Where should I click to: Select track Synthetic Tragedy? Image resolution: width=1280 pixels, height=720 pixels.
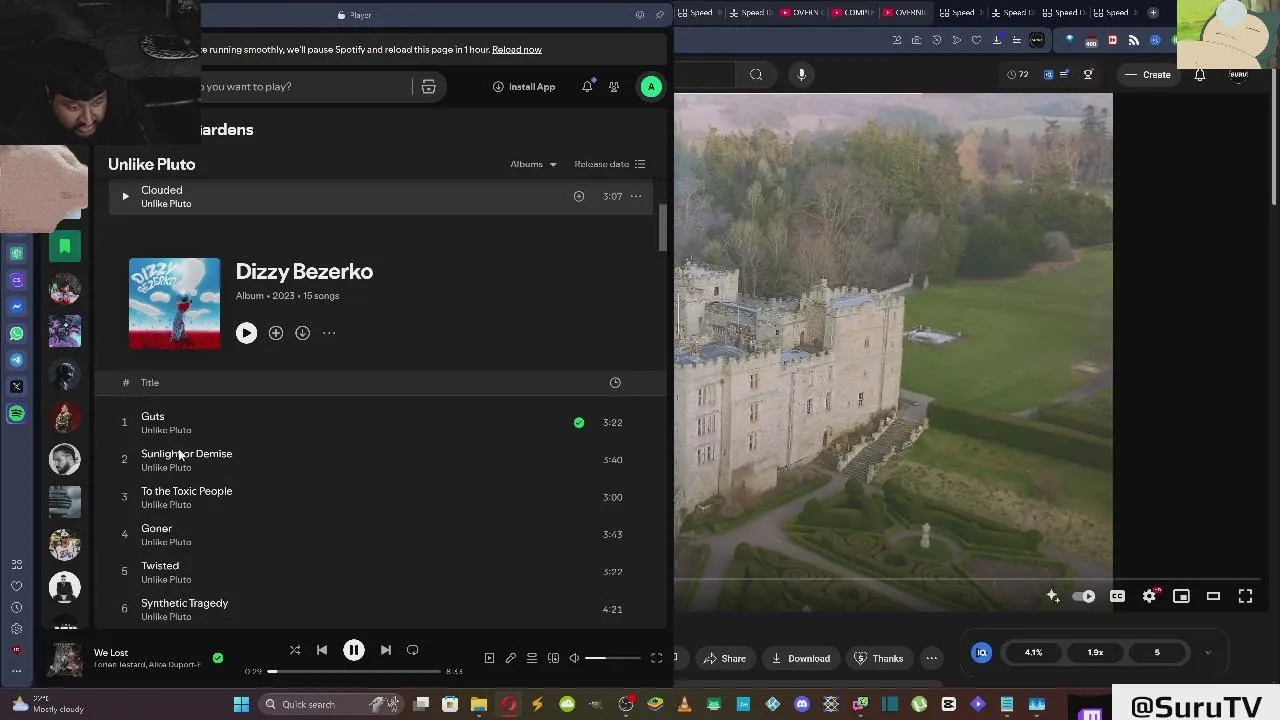(381, 609)
